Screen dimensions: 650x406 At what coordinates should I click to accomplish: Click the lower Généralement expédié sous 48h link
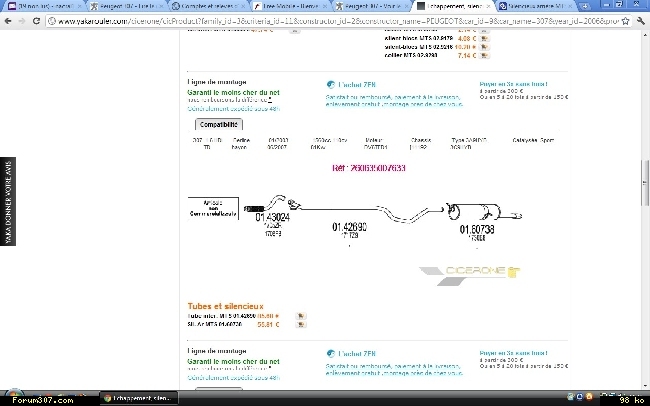(233, 378)
